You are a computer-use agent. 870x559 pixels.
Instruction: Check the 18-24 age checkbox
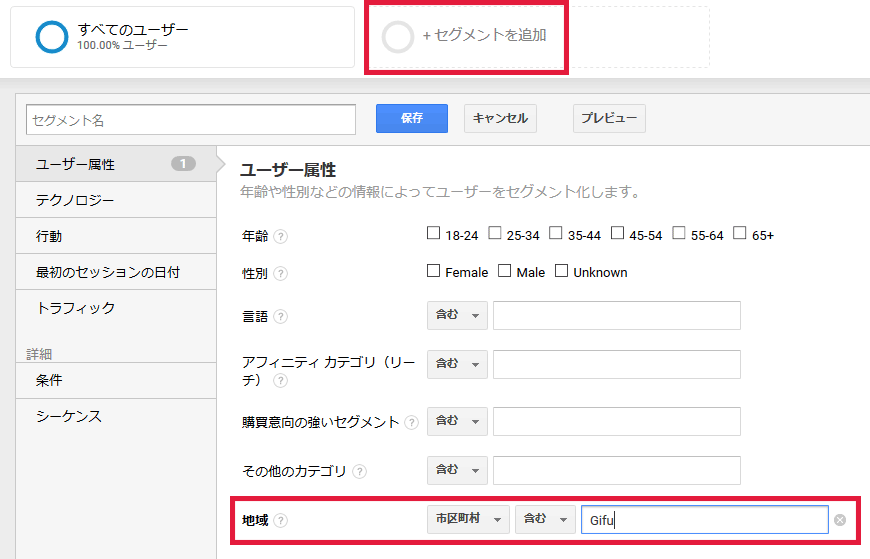point(433,233)
